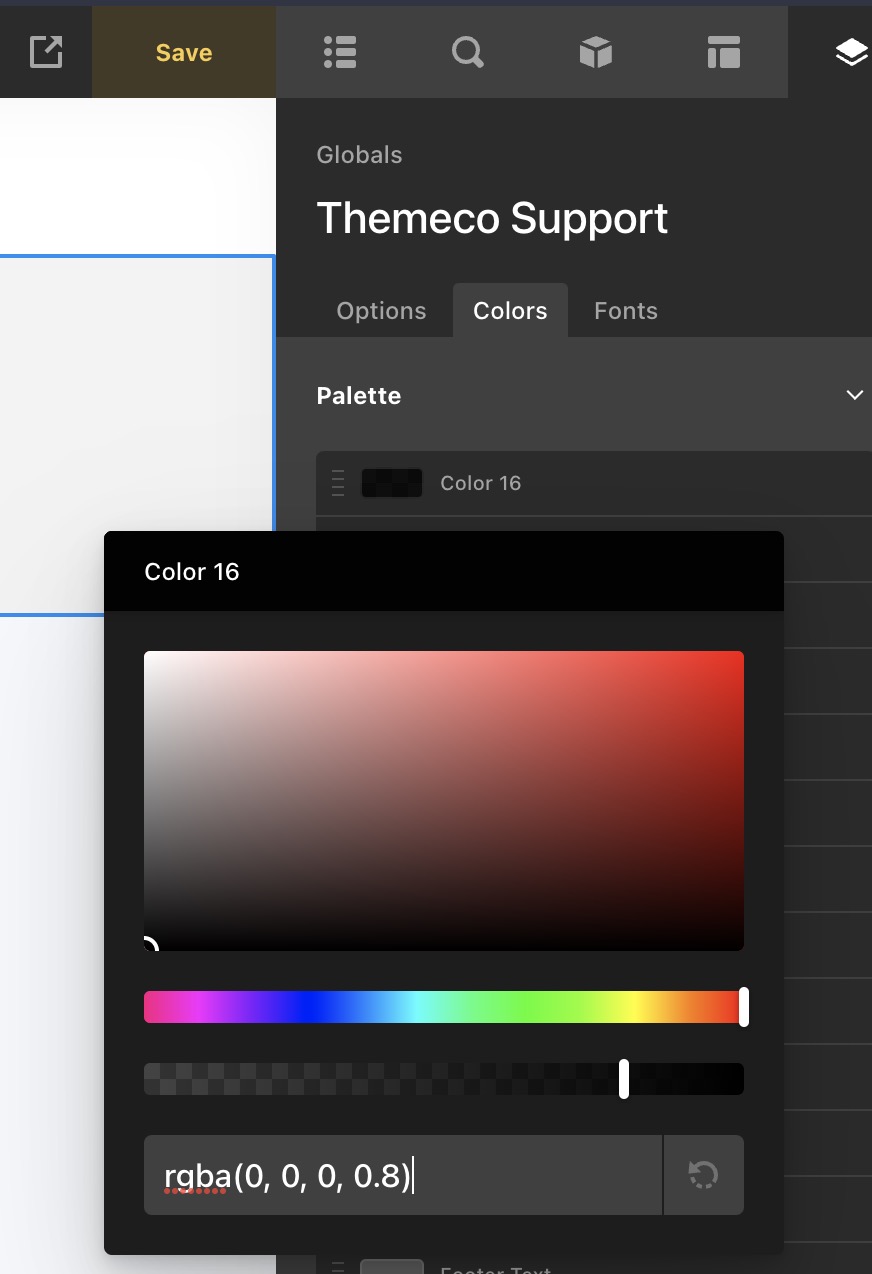Click the Globals breadcrumb label
This screenshot has width=872, height=1274.
[359, 155]
